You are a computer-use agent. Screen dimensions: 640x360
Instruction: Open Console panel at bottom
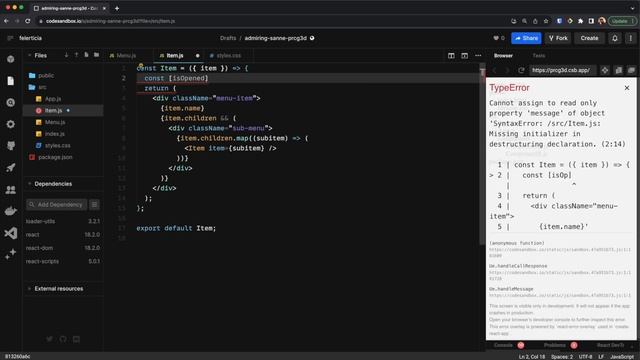pos(503,345)
